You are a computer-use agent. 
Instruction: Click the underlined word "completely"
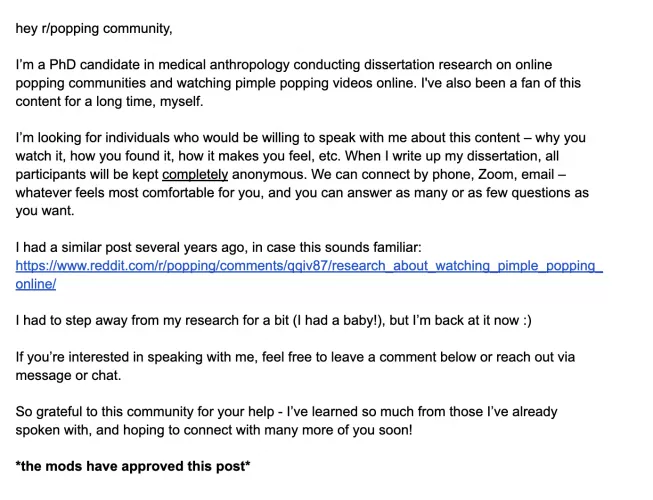[x=195, y=174]
